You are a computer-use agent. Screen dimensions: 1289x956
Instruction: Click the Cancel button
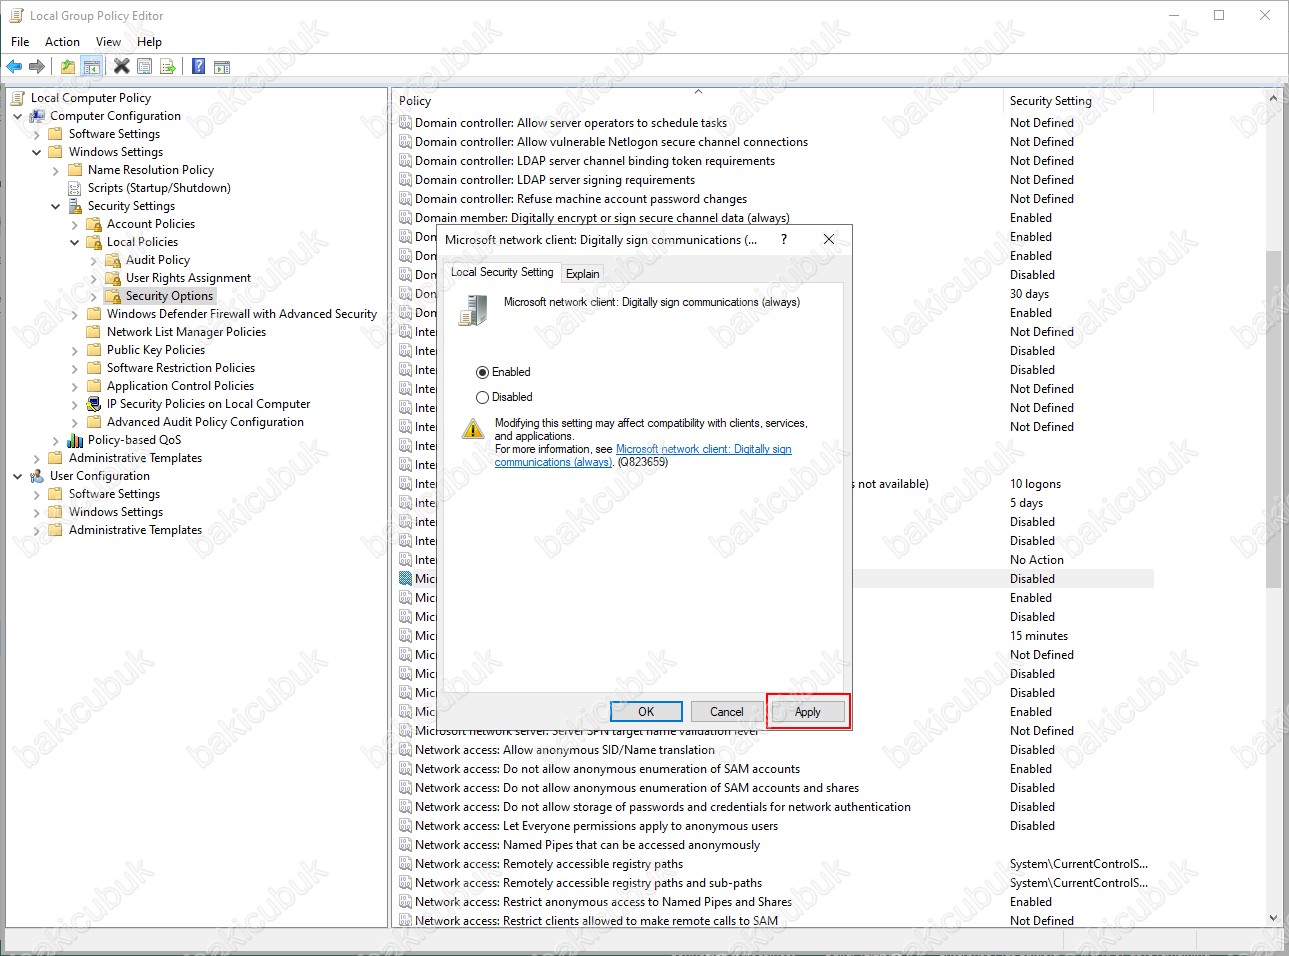coord(727,712)
